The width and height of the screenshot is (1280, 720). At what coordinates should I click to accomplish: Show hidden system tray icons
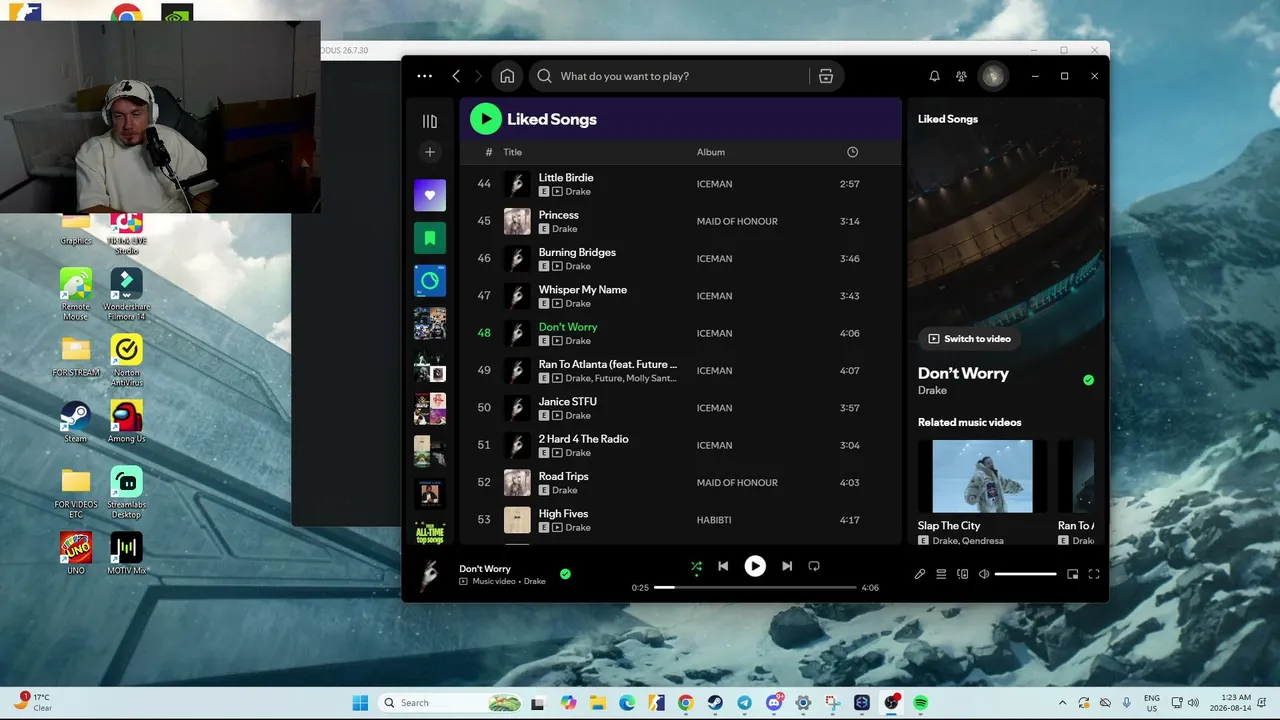[1062, 703]
